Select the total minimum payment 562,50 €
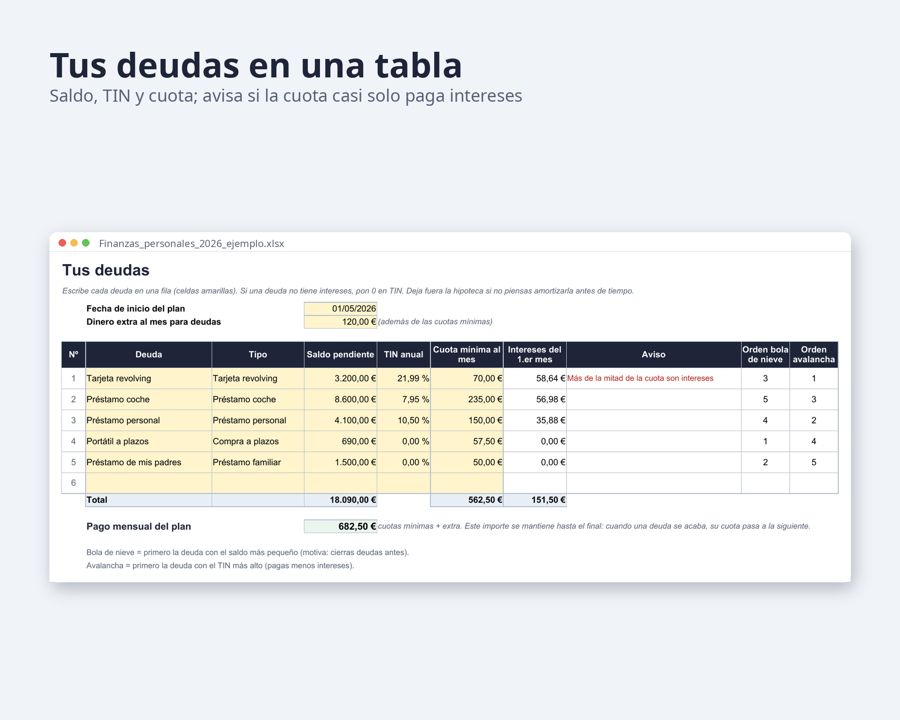This screenshot has width=900, height=720. [x=467, y=500]
